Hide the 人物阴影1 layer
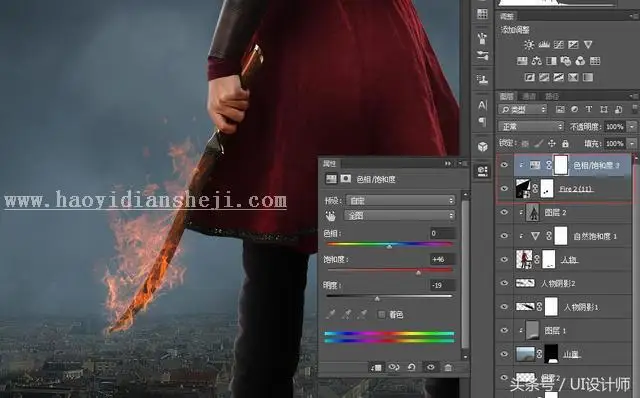This screenshot has height=398, width=640. (504, 307)
